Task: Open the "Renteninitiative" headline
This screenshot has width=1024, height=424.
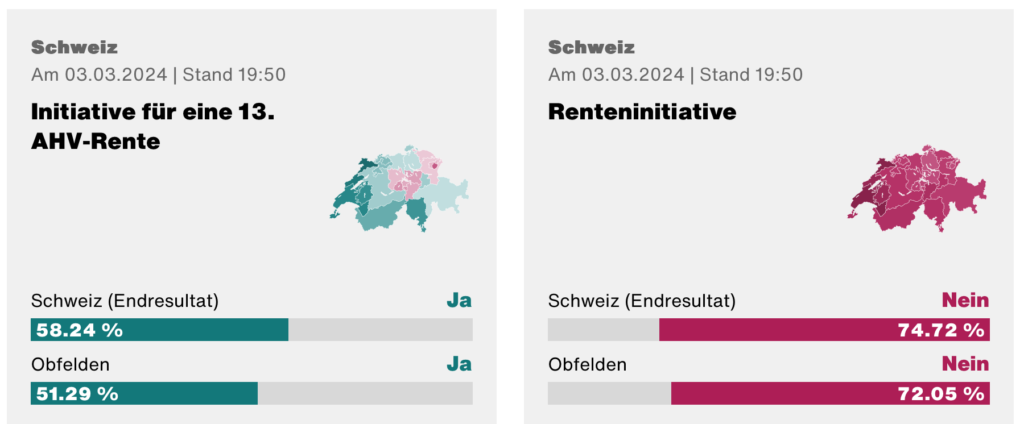Action: point(642,112)
